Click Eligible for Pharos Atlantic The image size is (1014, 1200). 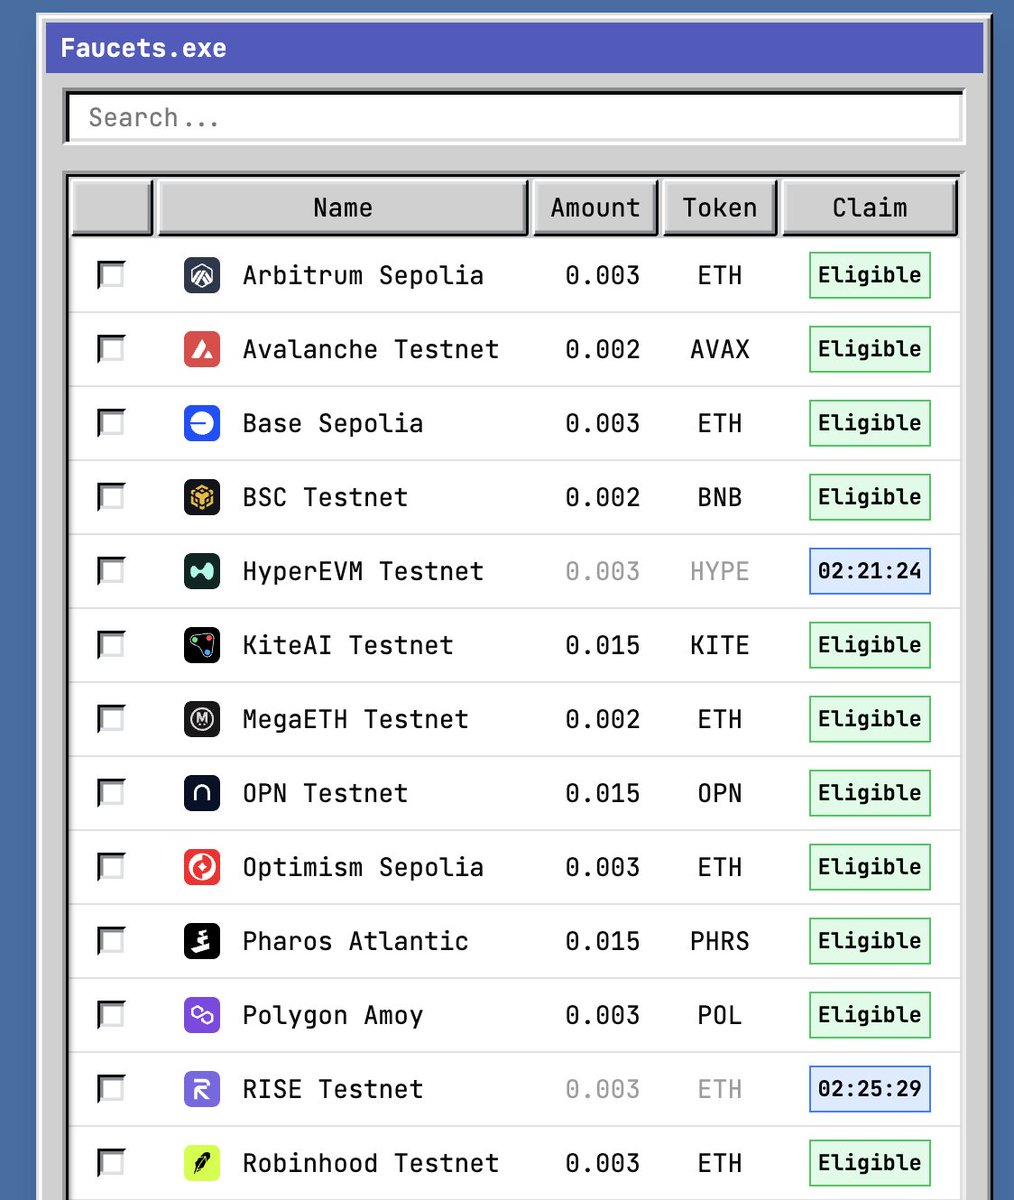(870, 941)
